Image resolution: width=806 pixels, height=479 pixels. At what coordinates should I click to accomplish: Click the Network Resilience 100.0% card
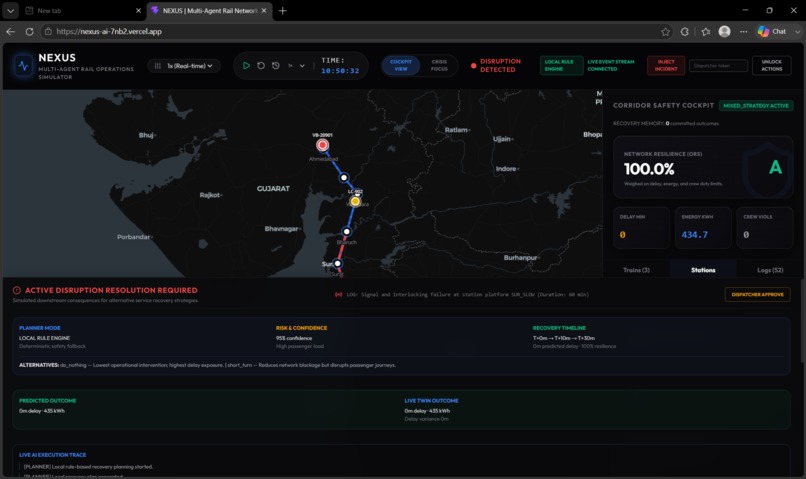[703, 167]
